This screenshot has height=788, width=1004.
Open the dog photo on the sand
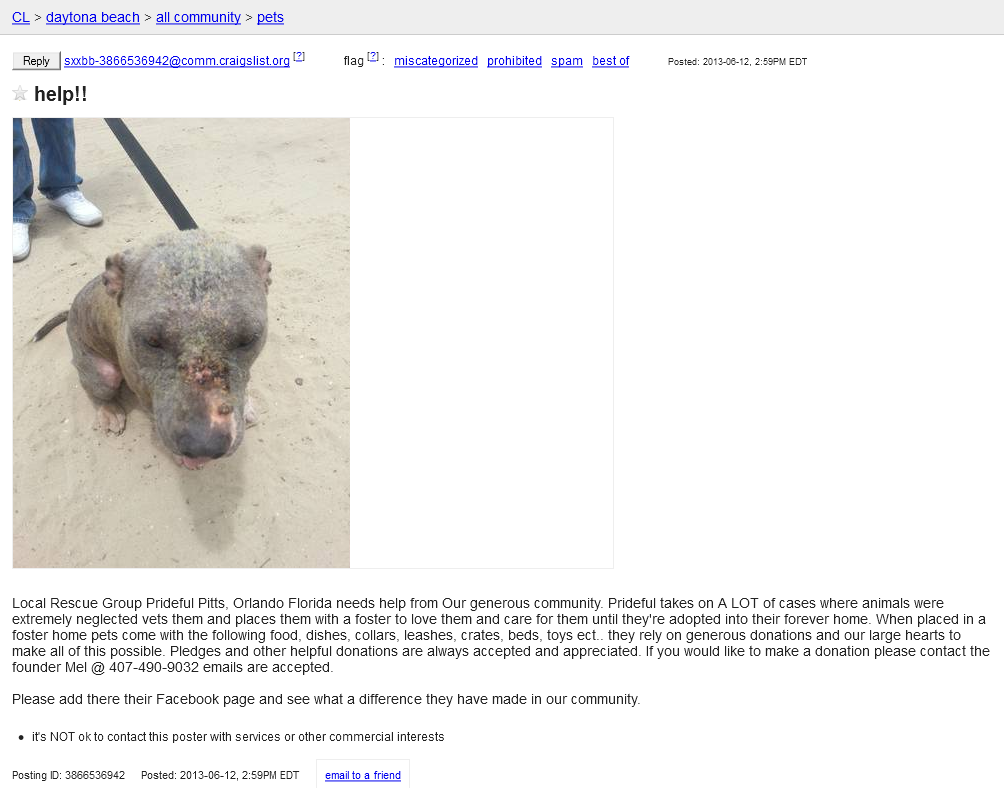click(x=181, y=342)
